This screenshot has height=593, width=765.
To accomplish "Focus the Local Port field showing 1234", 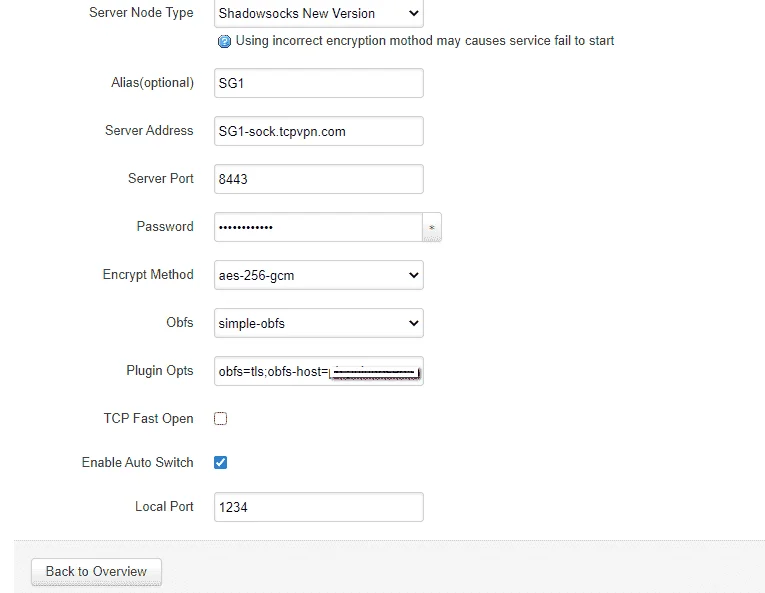I will tap(319, 507).
